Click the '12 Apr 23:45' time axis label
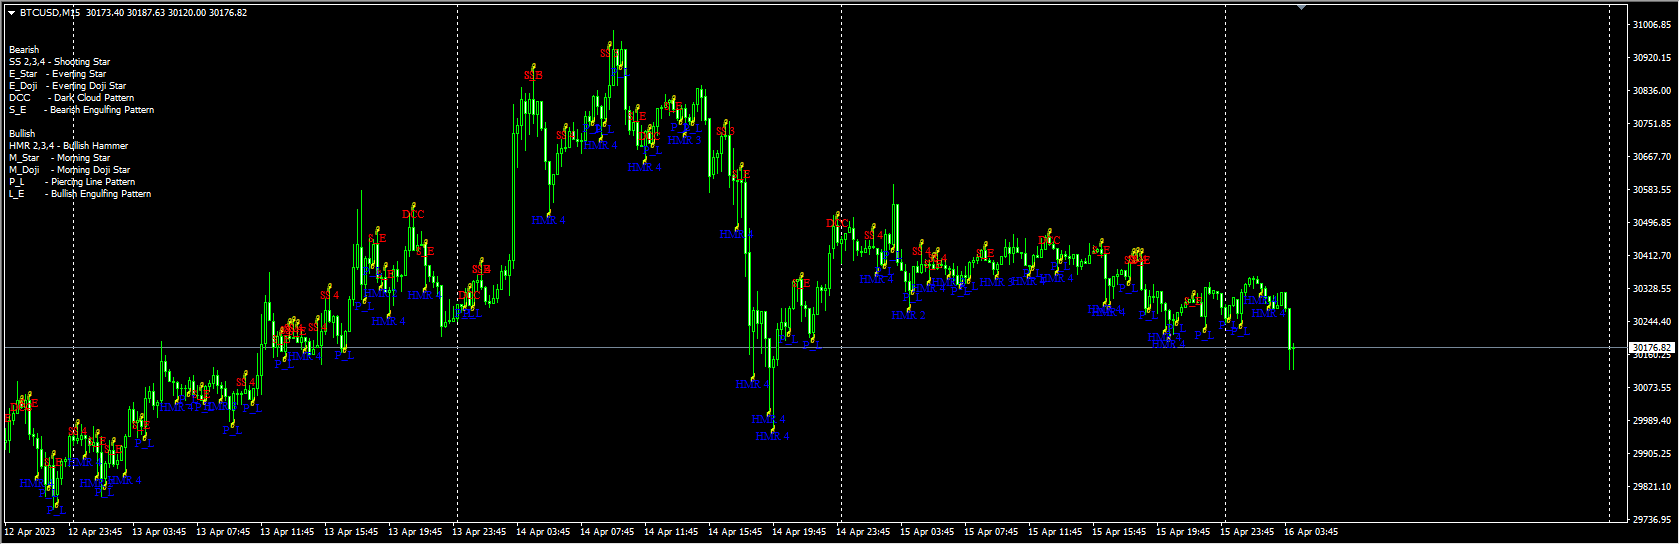The image size is (1680, 545). click(95, 532)
